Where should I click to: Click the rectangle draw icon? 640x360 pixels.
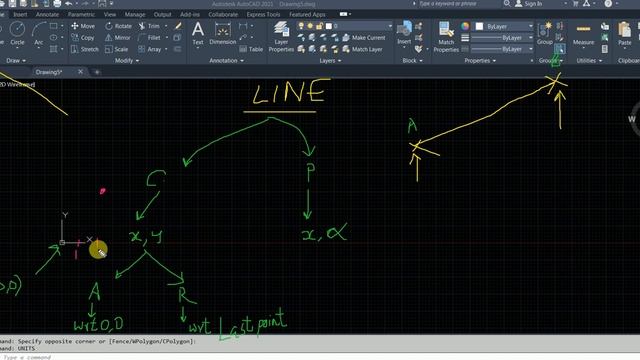click(x=53, y=26)
